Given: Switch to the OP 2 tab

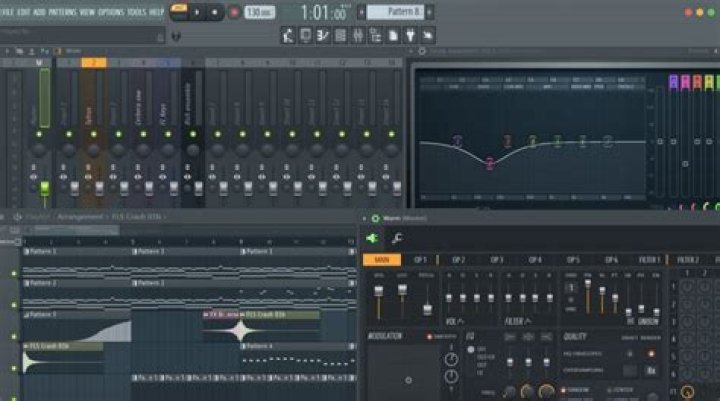Looking at the screenshot, I should (458, 260).
